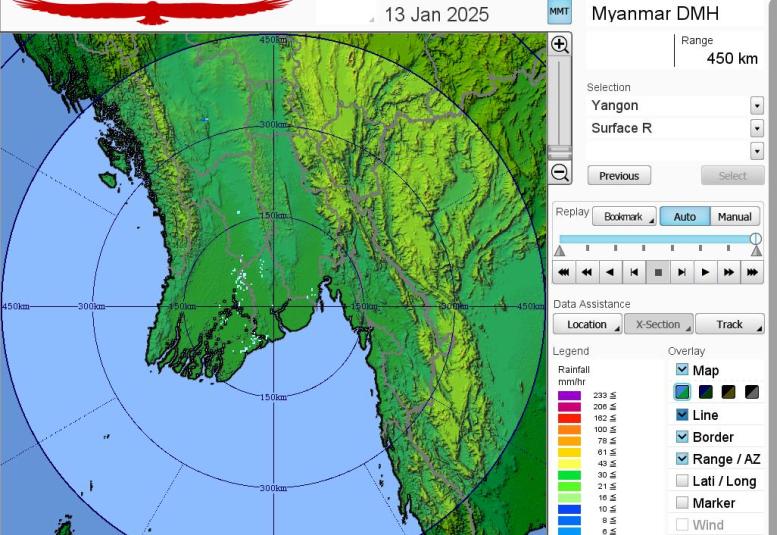Click the zoom out magnifier icon

(560, 173)
